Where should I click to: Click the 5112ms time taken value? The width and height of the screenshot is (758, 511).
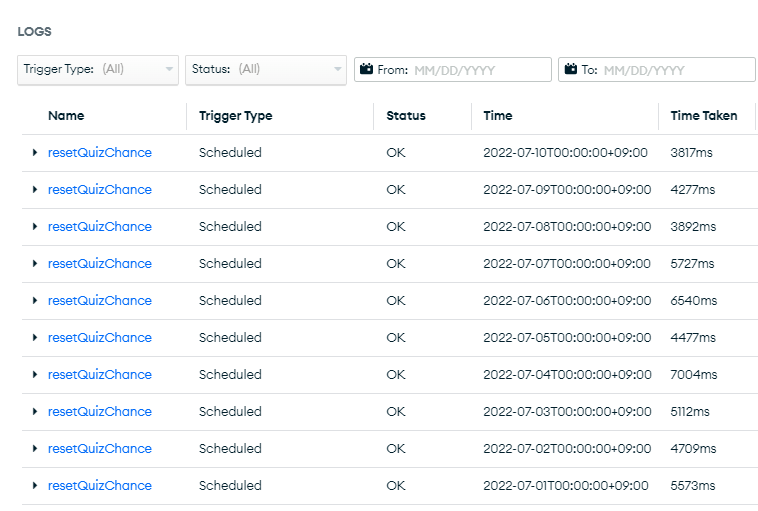click(x=690, y=411)
